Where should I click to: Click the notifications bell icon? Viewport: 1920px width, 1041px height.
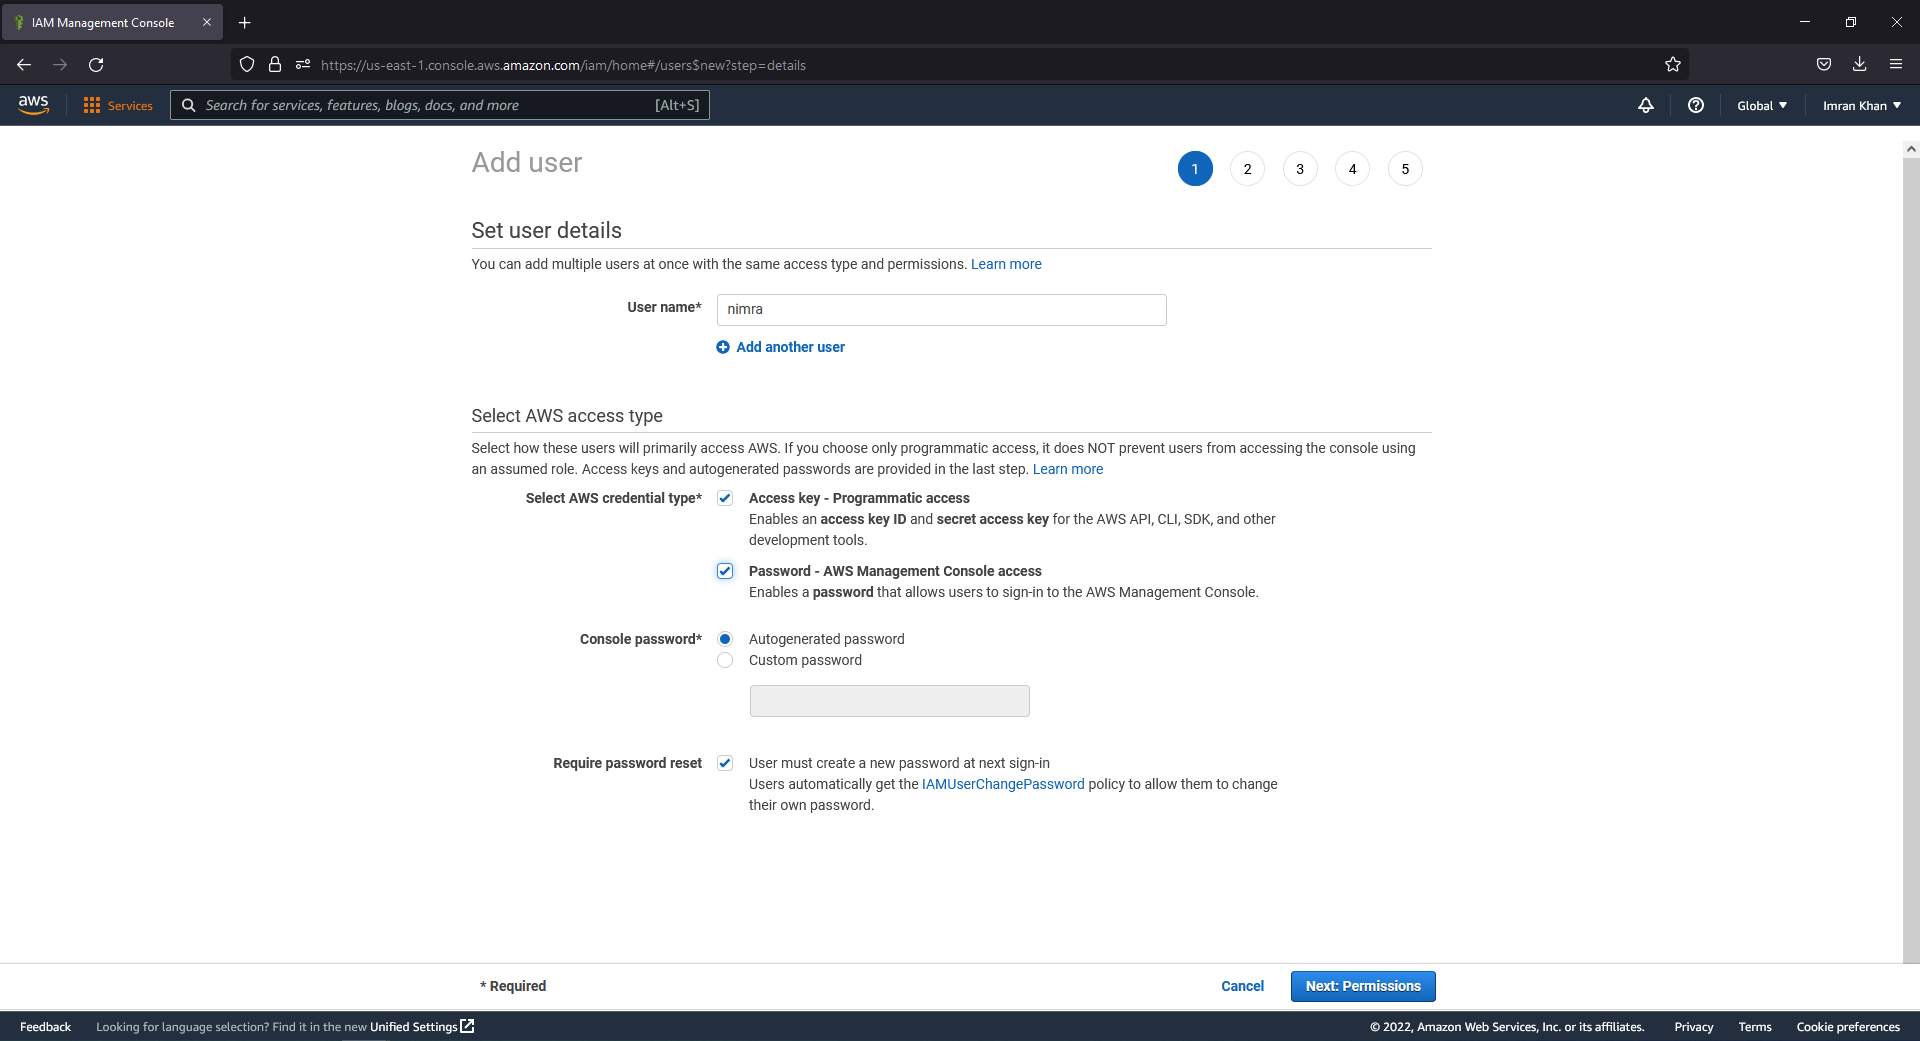pos(1646,105)
